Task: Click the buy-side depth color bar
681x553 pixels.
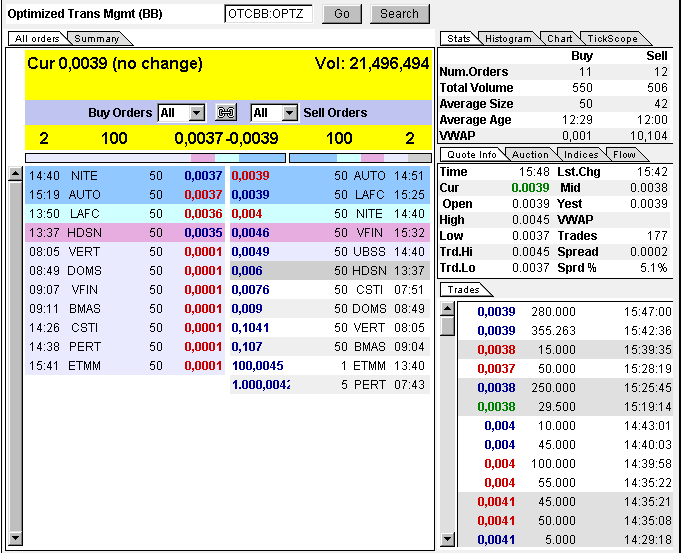Action: tap(155, 157)
